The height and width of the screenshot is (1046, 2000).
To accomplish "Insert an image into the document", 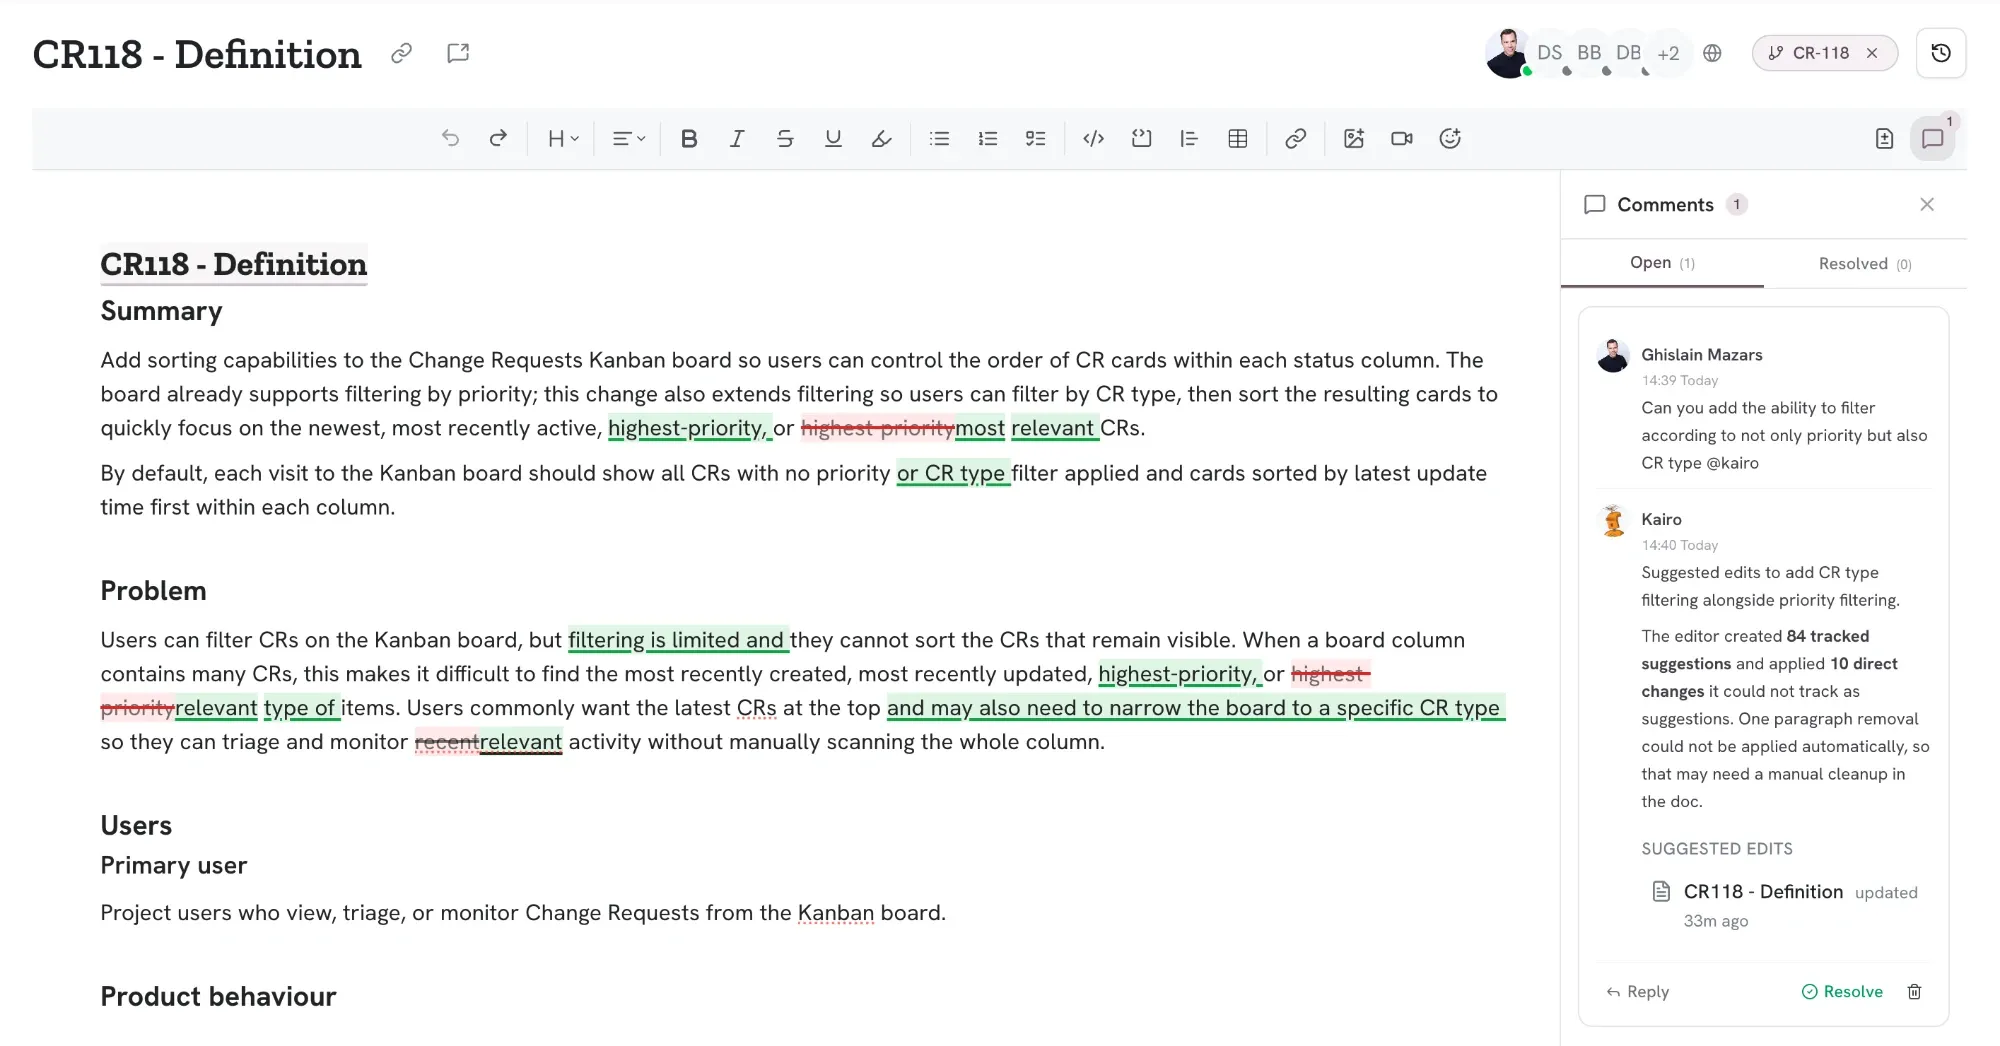I will click(1354, 139).
